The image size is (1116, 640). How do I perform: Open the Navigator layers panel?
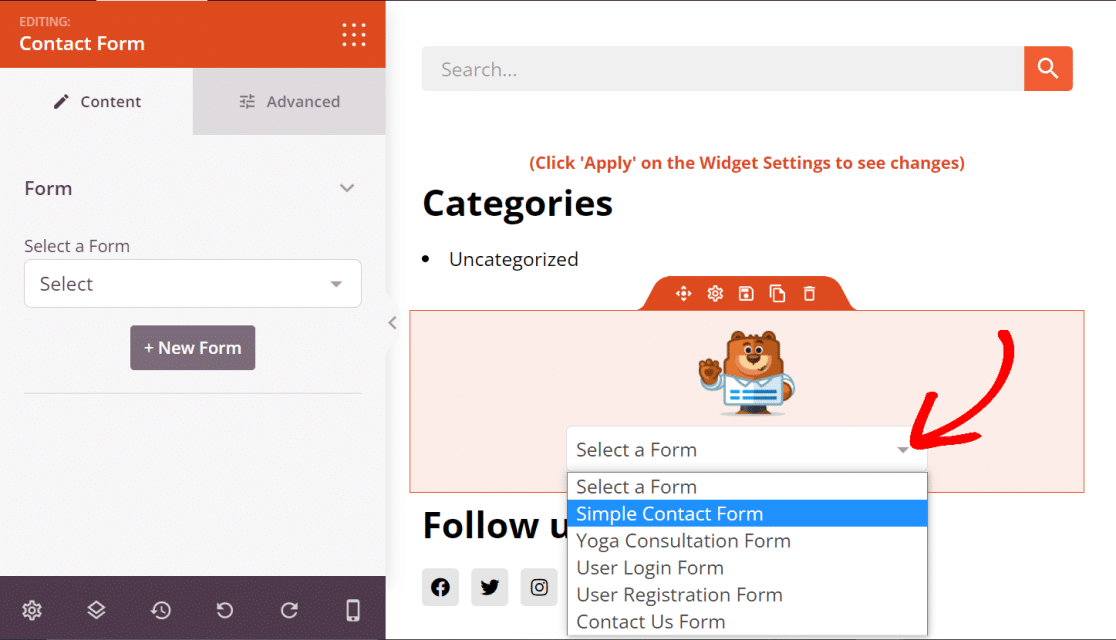(x=96, y=610)
